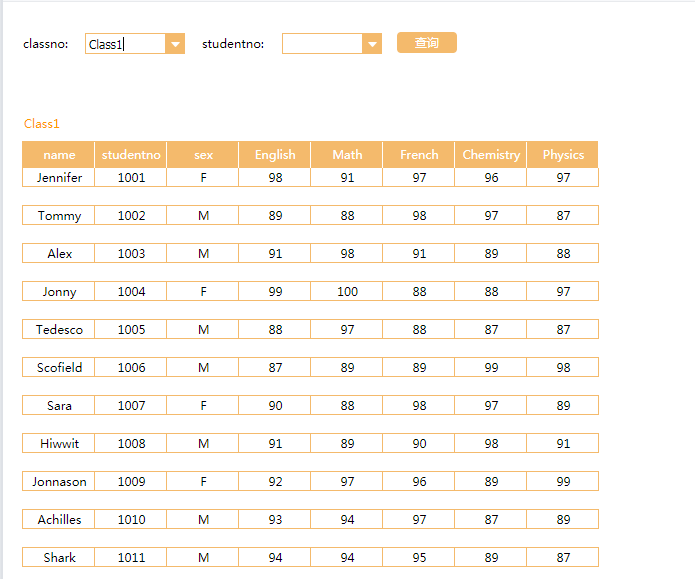Click Hiwwit's French score 90
The width and height of the screenshot is (695, 579).
click(419, 443)
